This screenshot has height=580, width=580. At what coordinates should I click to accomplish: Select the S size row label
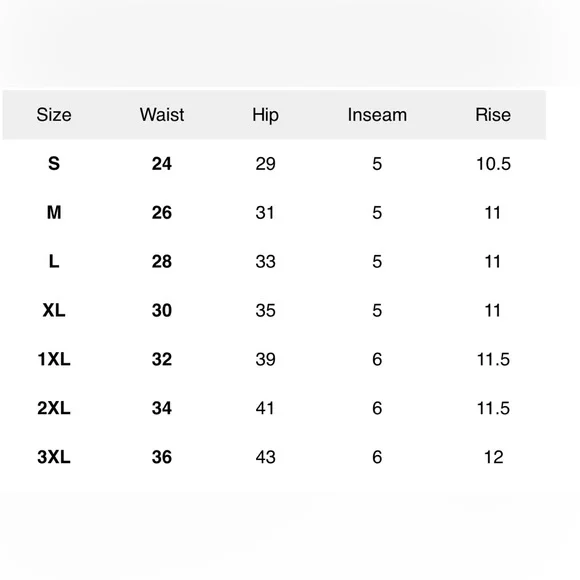[x=54, y=163]
